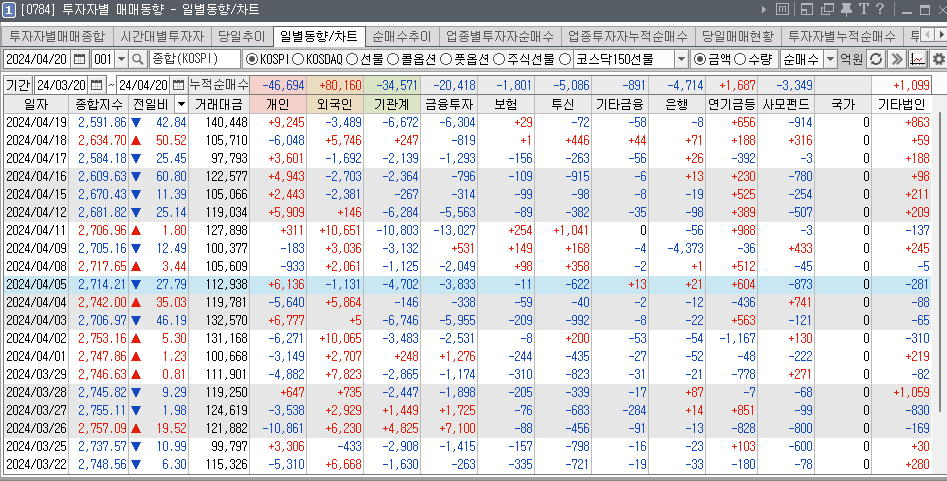Select the KOSDAQ radio button
Screen dimensions: 947x481
pyautogui.click(x=298, y=59)
